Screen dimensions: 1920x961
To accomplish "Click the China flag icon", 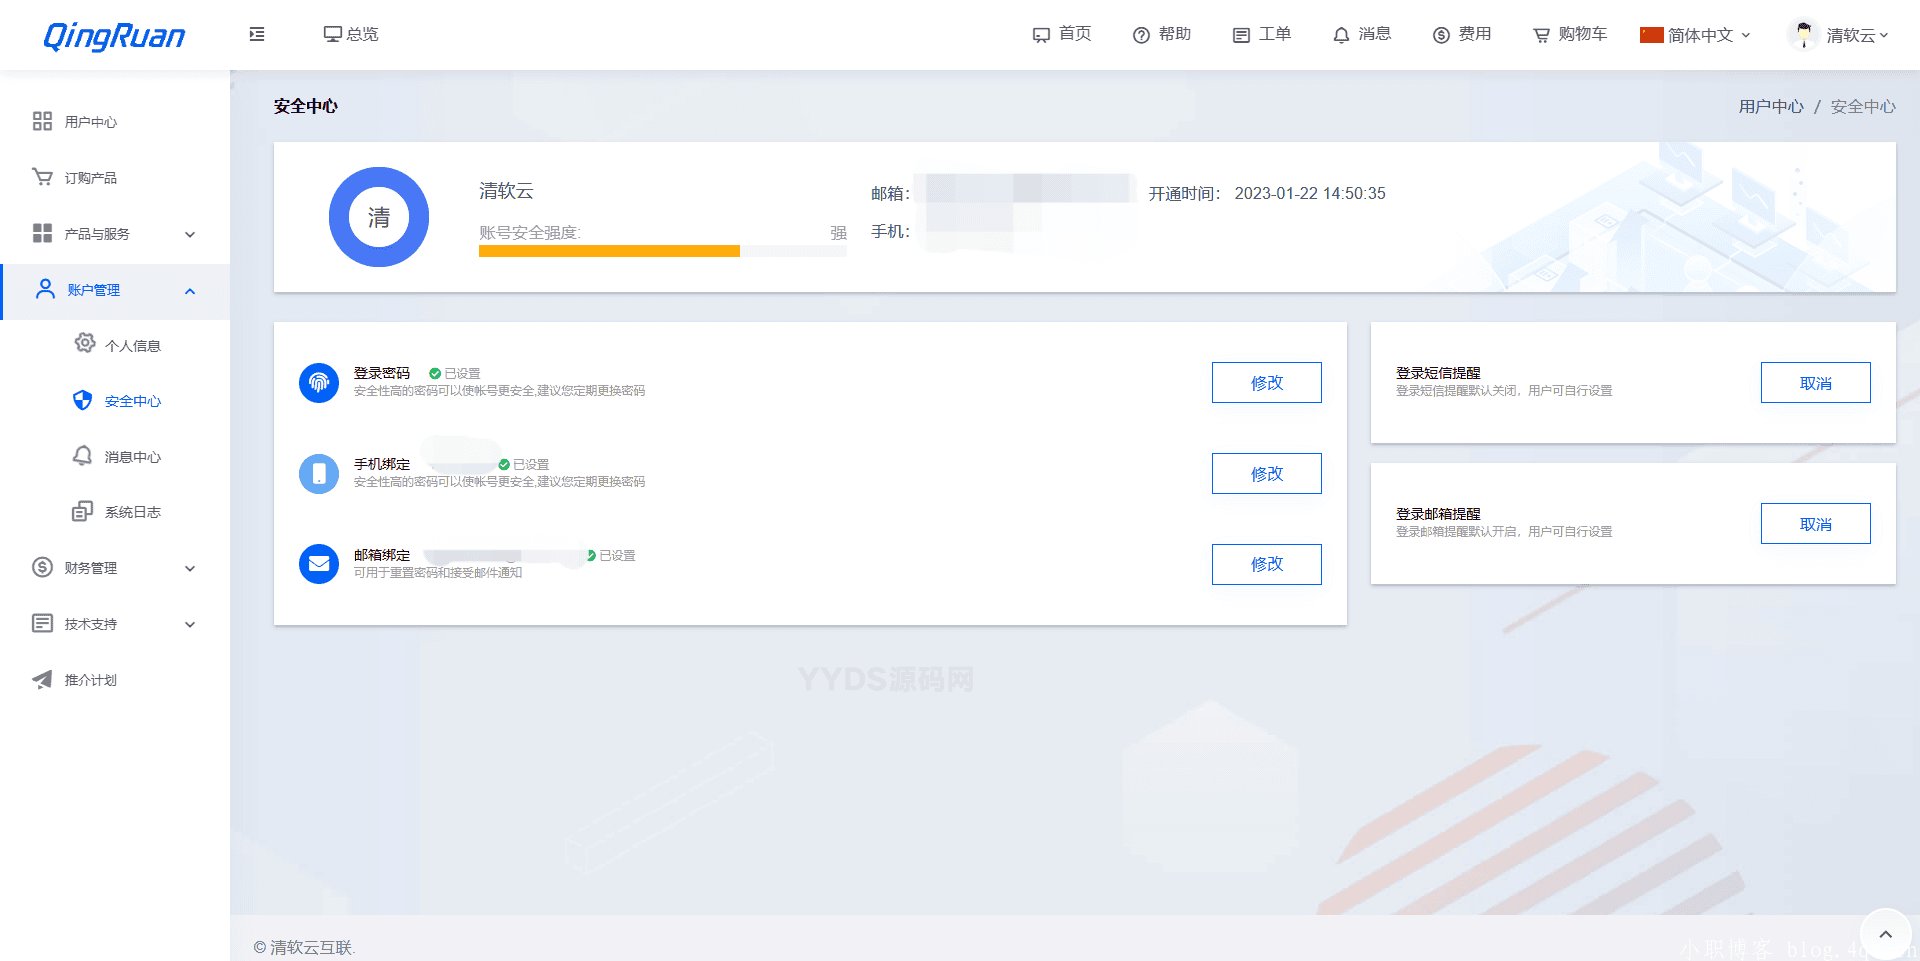I will (x=1651, y=35).
